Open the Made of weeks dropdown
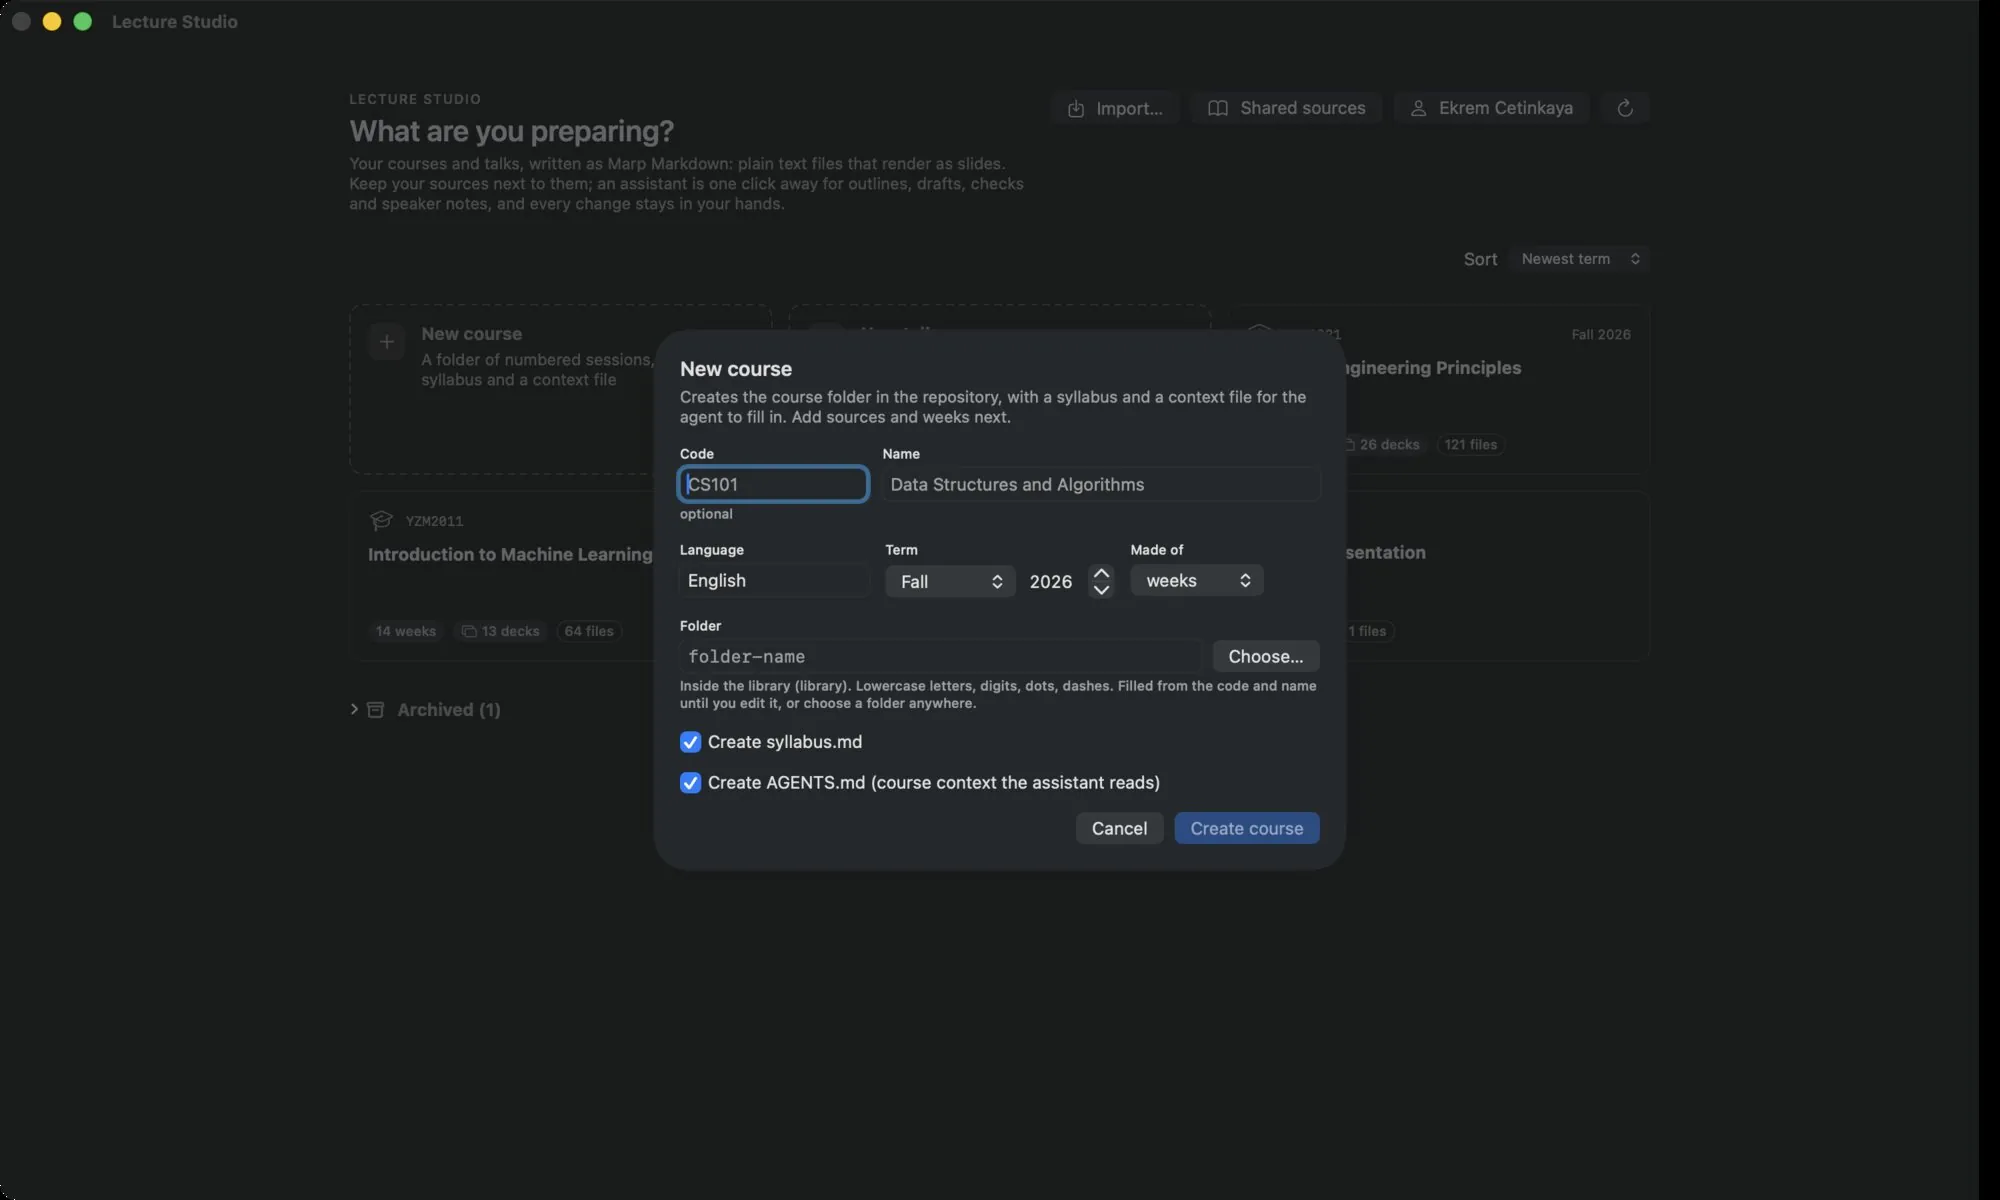 tap(1197, 580)
